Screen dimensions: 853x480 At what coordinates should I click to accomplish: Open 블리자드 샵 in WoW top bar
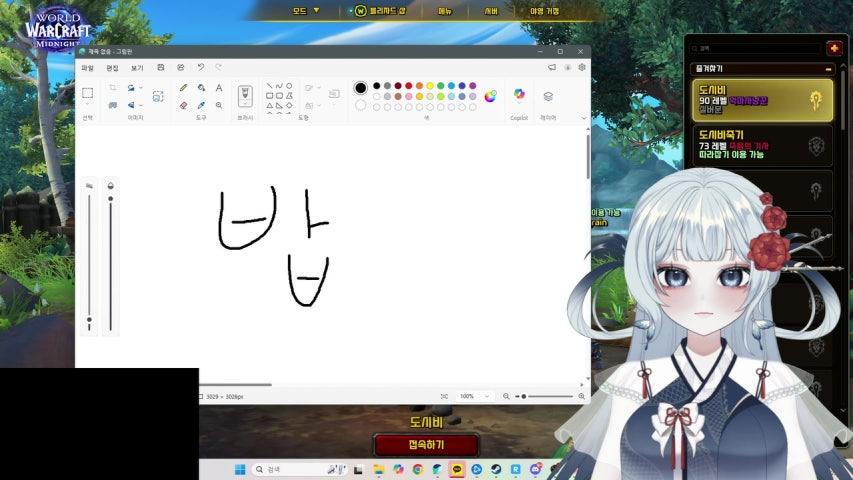[381, 11]
